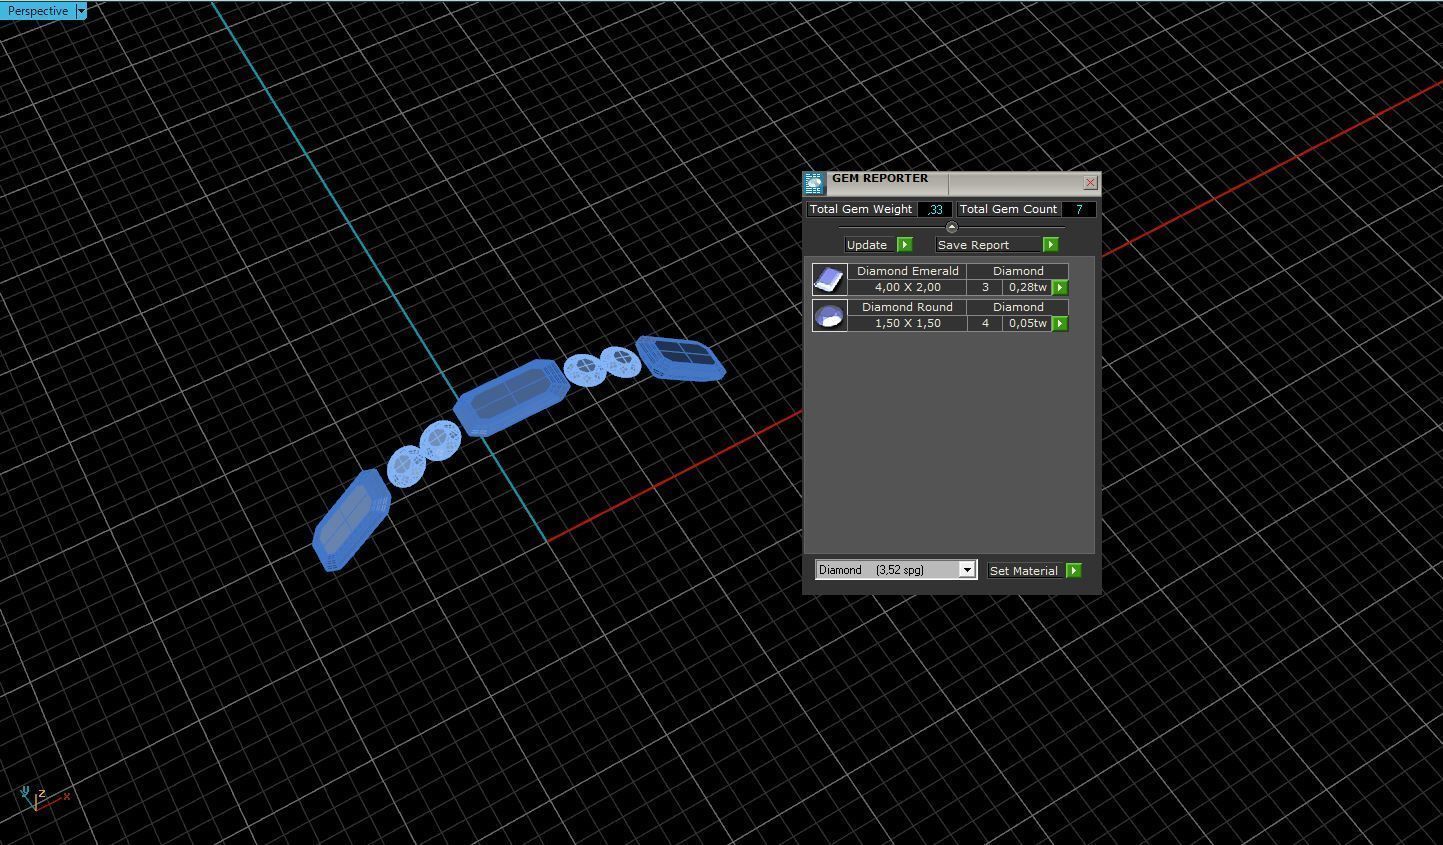
Task: Select the lower-left emerald-cut gem in viewport
Action: pos(350,520)
